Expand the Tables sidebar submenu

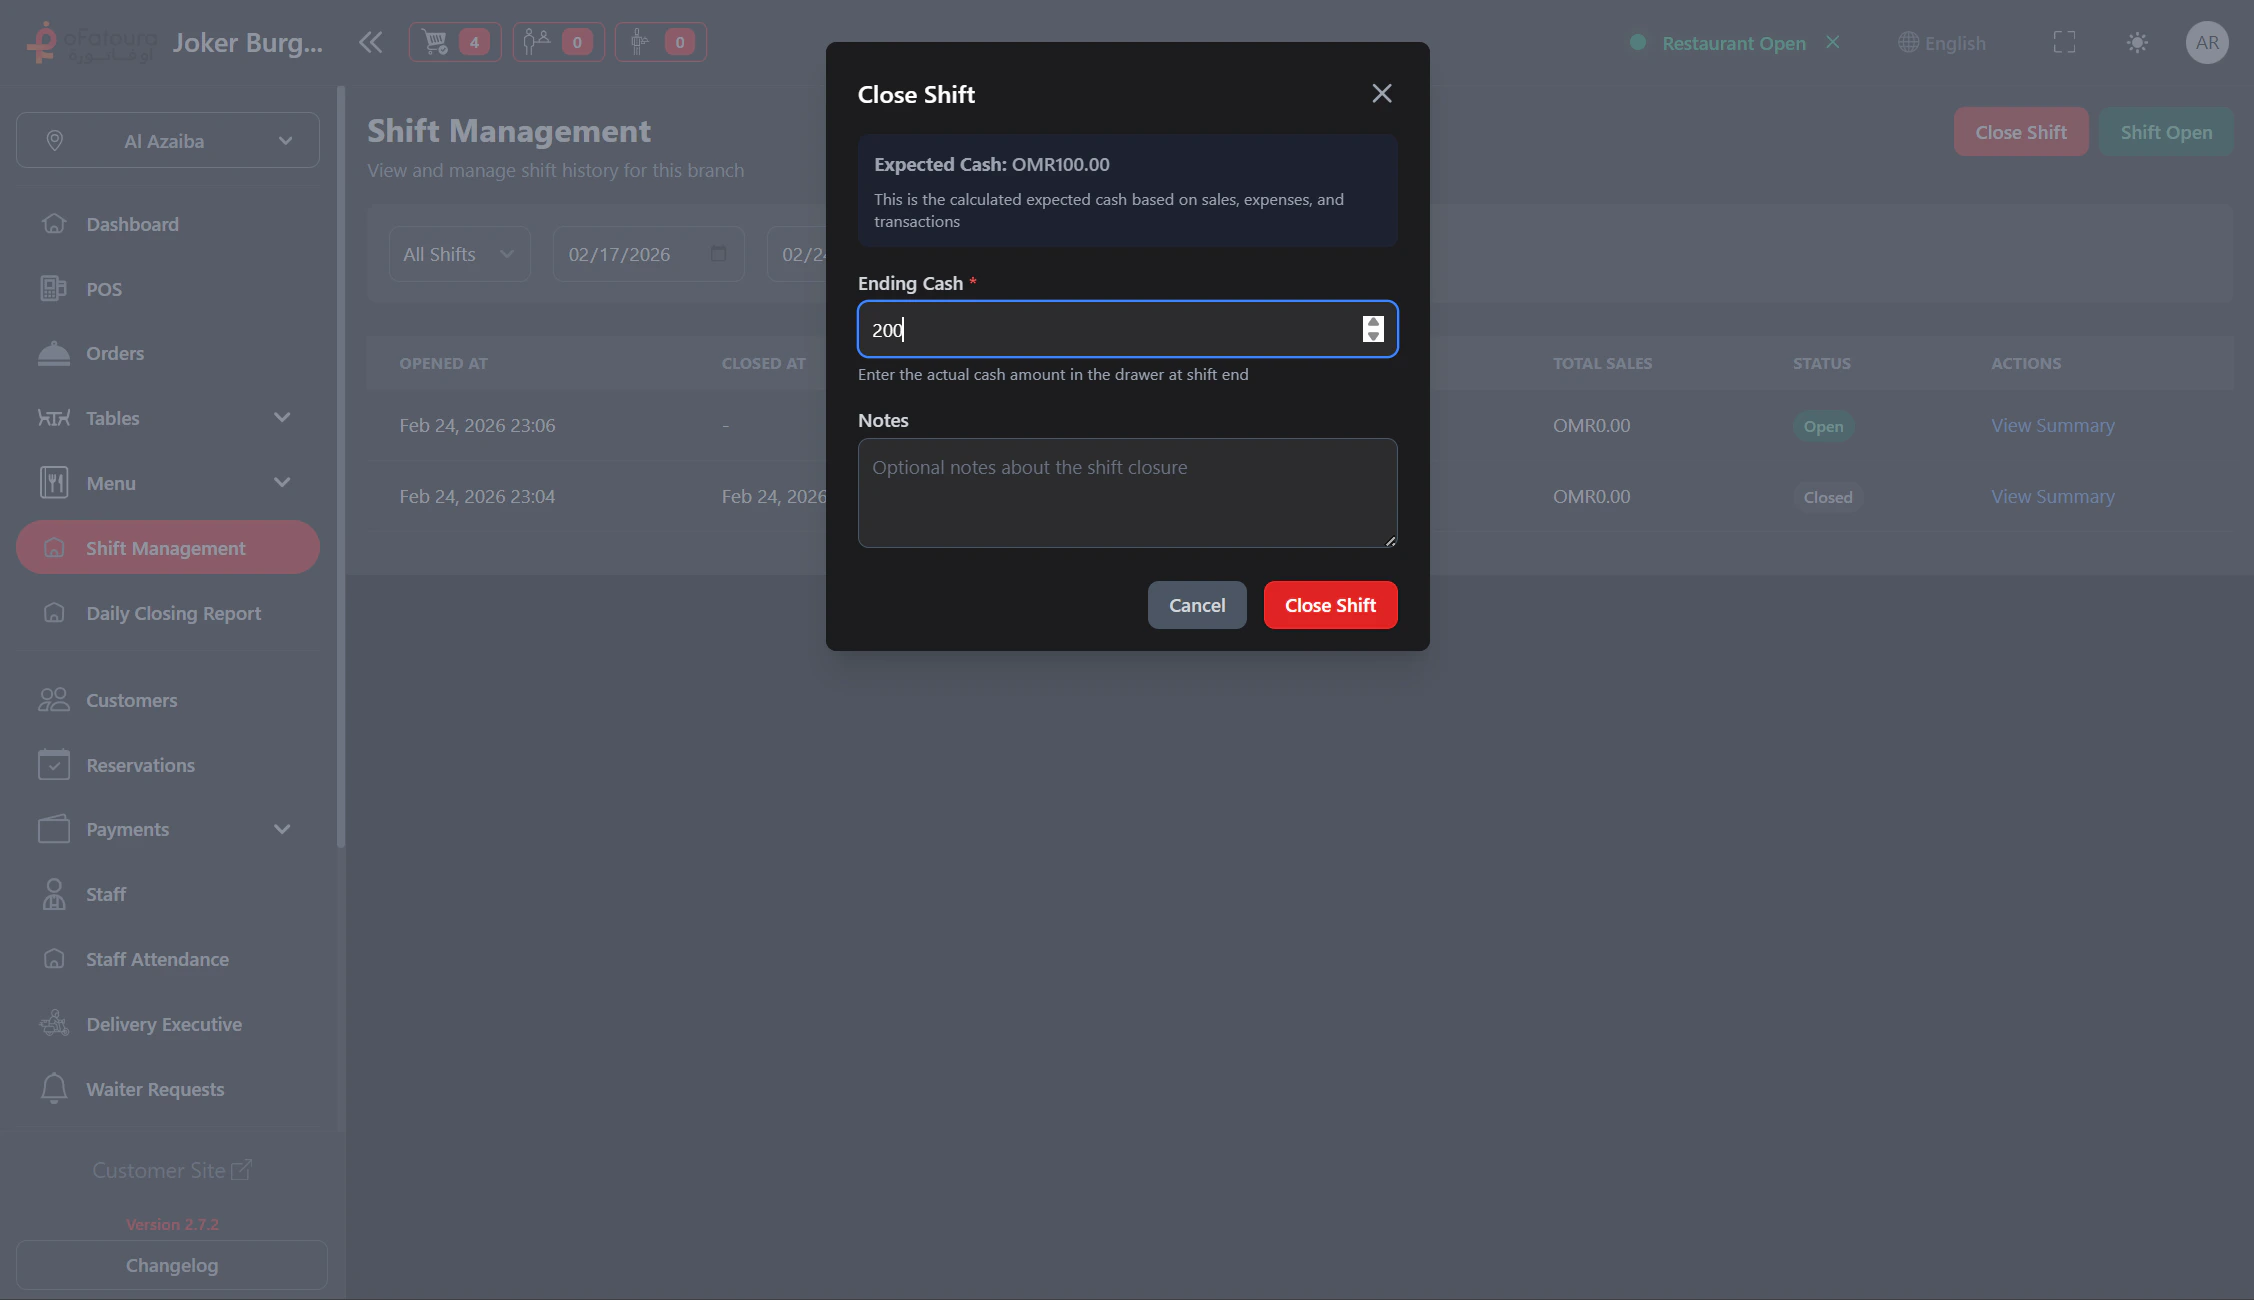[x=282, y=418]
